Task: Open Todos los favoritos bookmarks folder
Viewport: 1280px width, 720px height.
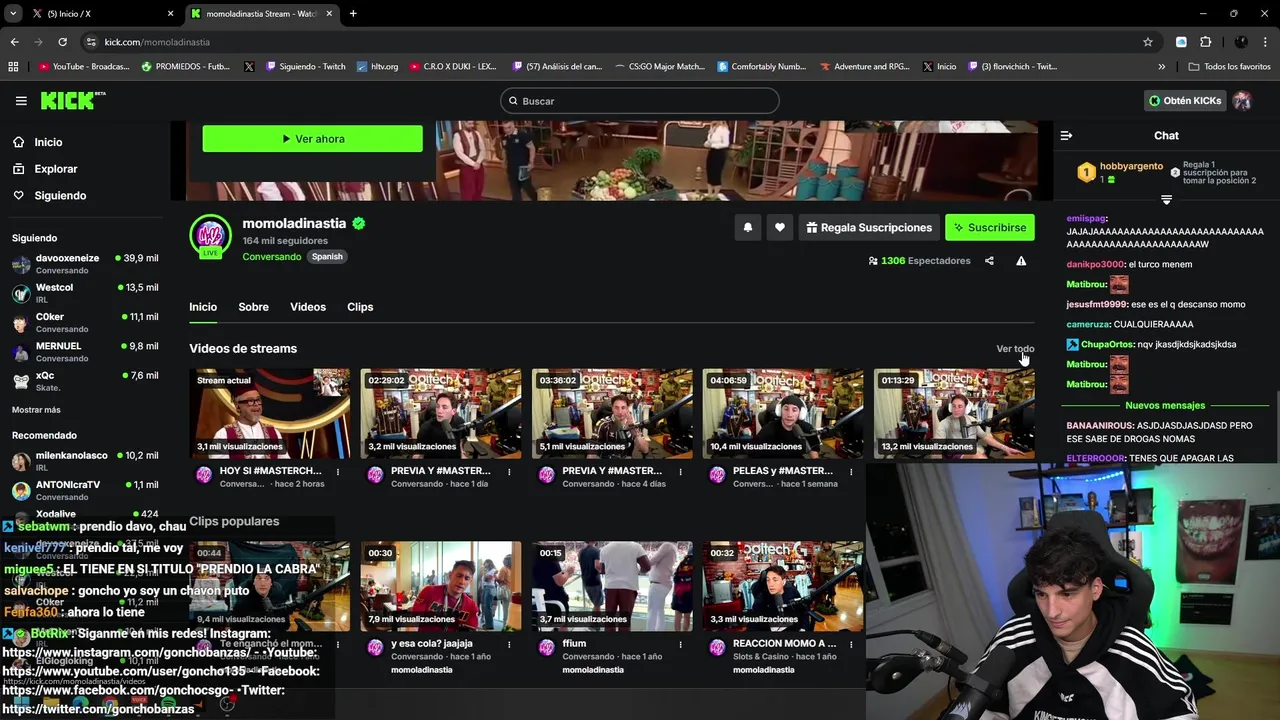Action: coord(1230,67)
